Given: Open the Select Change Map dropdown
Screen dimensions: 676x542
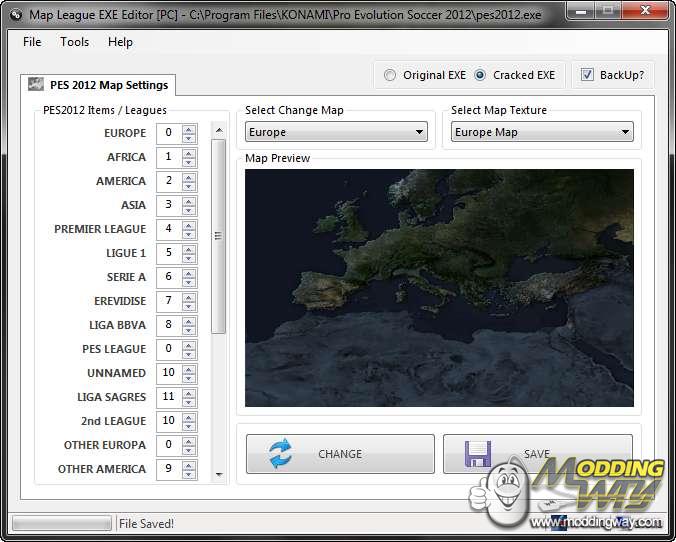Looking at the screenshot, I should (x=336, y=132).
